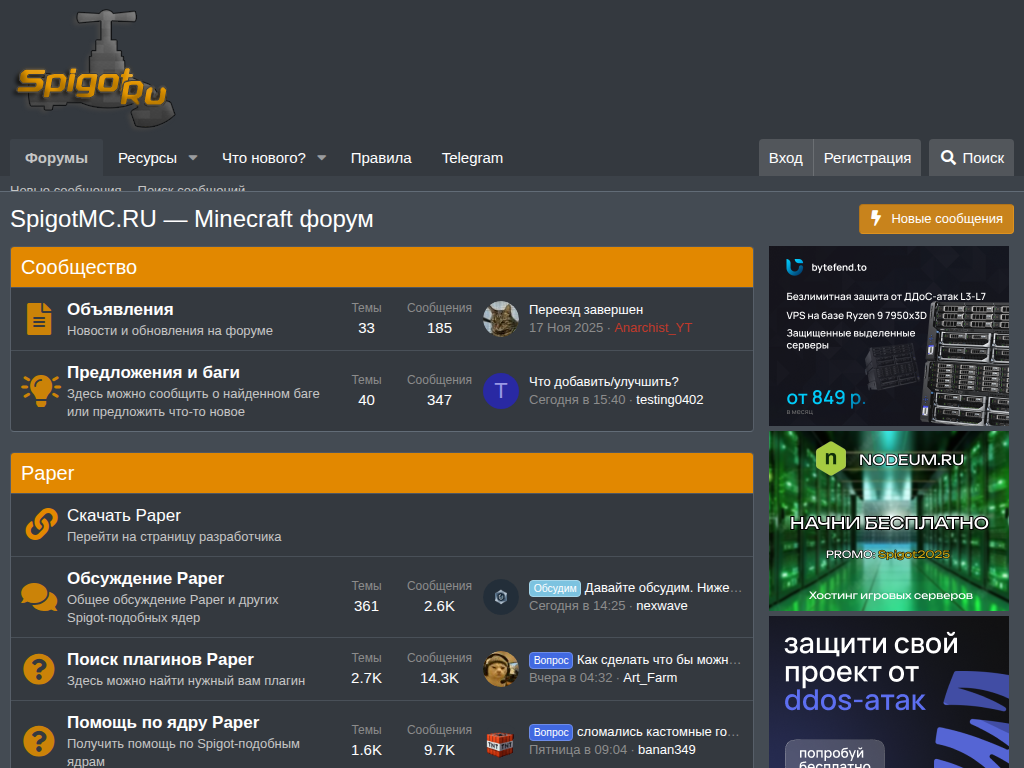This screenshot has width=1024, height=768.
Task: Click the Объявления document icon
Action: point(39,319)
